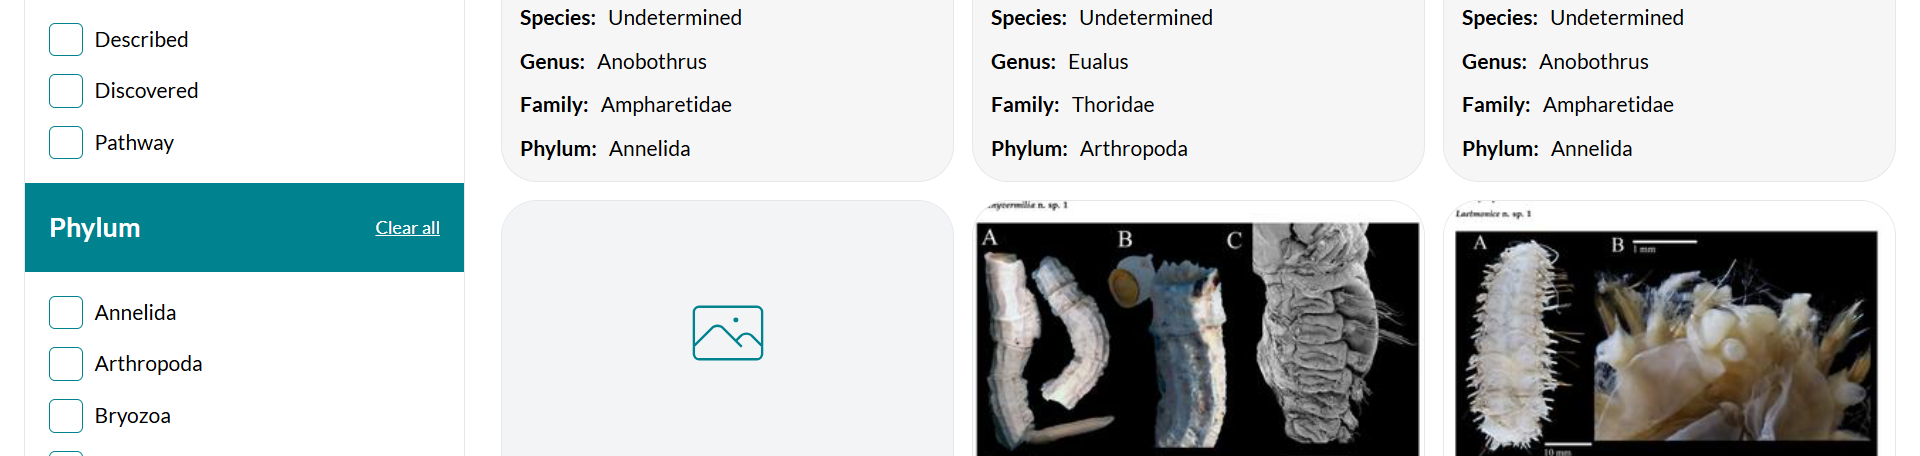Open the tube worm specimen image with panel C
The width and height of the screenshot is (1920, 456).
[1197, 340]
